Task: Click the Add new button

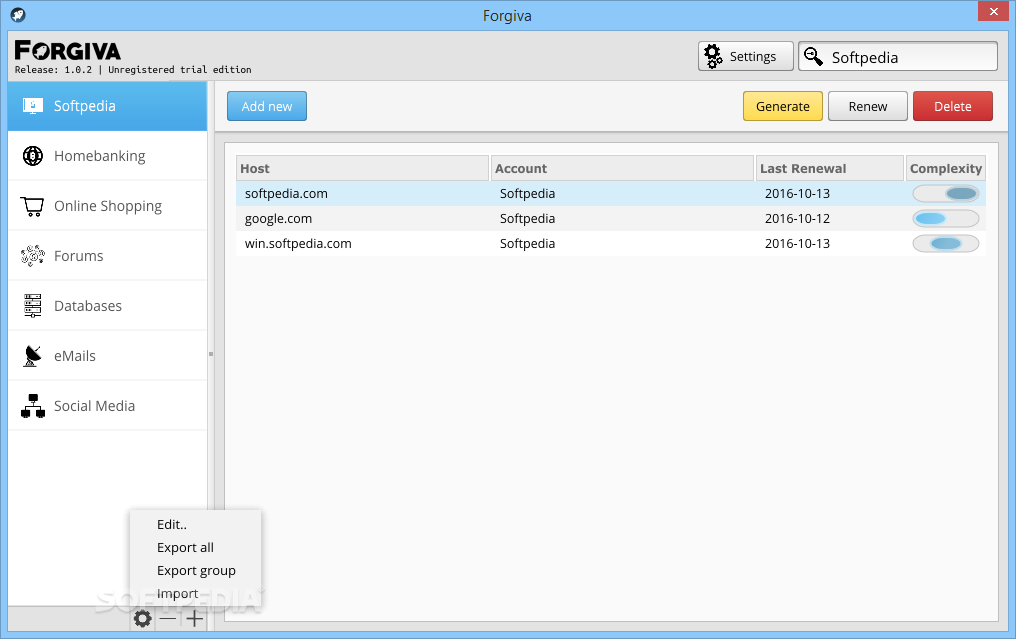Action: (267, 106)
